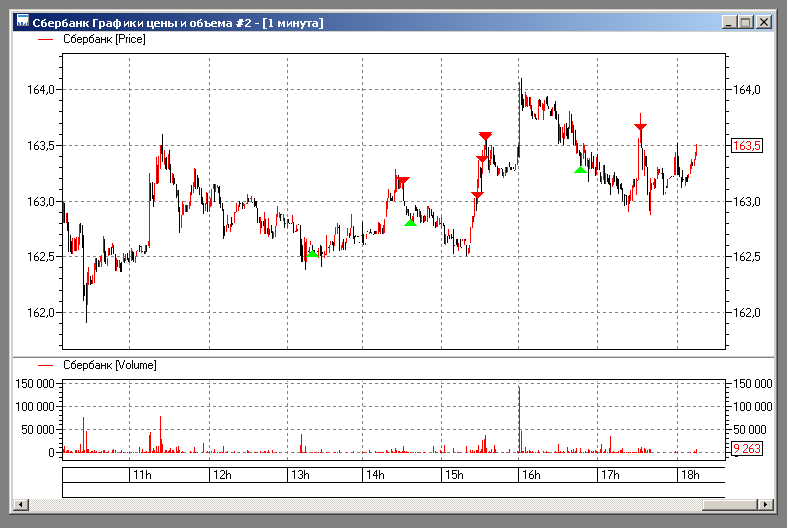The image size is (787, 528).
Task: Click the 162,0 left price axis label
Action: click(x=41, y=313)
